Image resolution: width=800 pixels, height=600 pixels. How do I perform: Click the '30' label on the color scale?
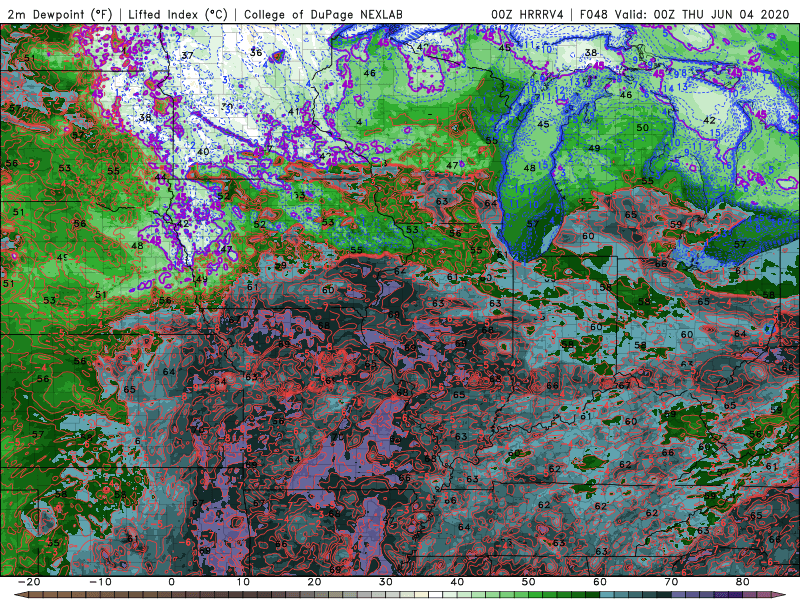[386, 582]
